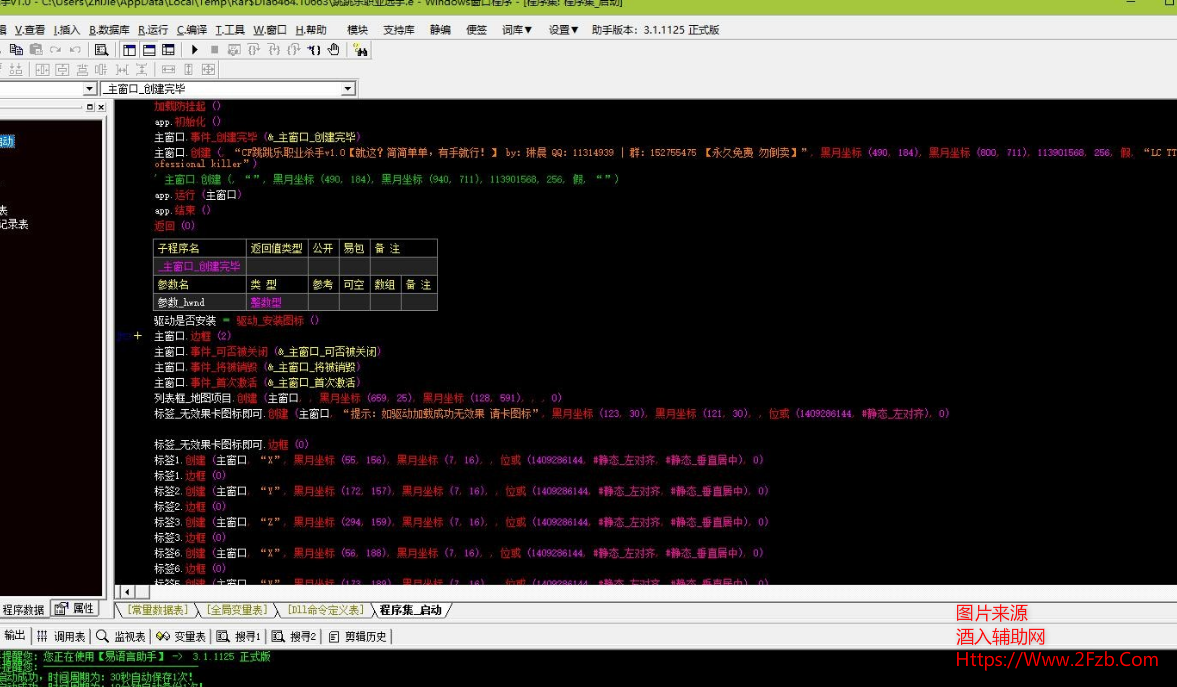Screen dimensions: 1177x687
Task: Click the hand icon in debug toolbar
Action: coord(334,49)
